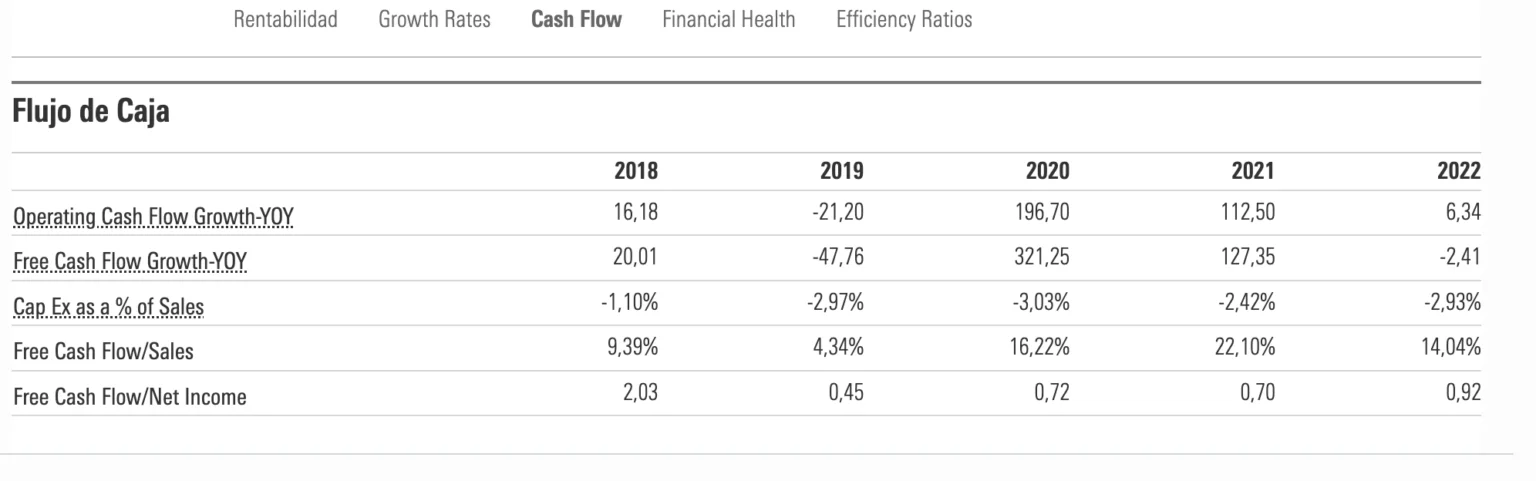This screenshot has width=1536, height=481.
Task: Click the 2022 column header
Action: 1459,171
